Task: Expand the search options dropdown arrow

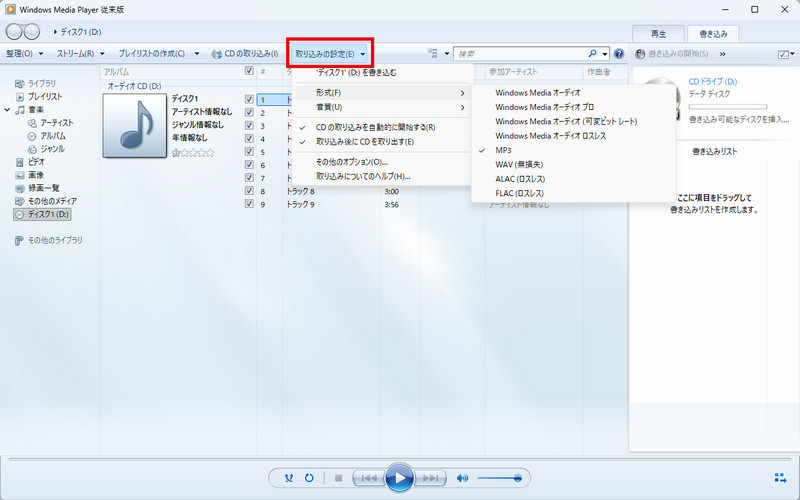Action: pos(605,54)
